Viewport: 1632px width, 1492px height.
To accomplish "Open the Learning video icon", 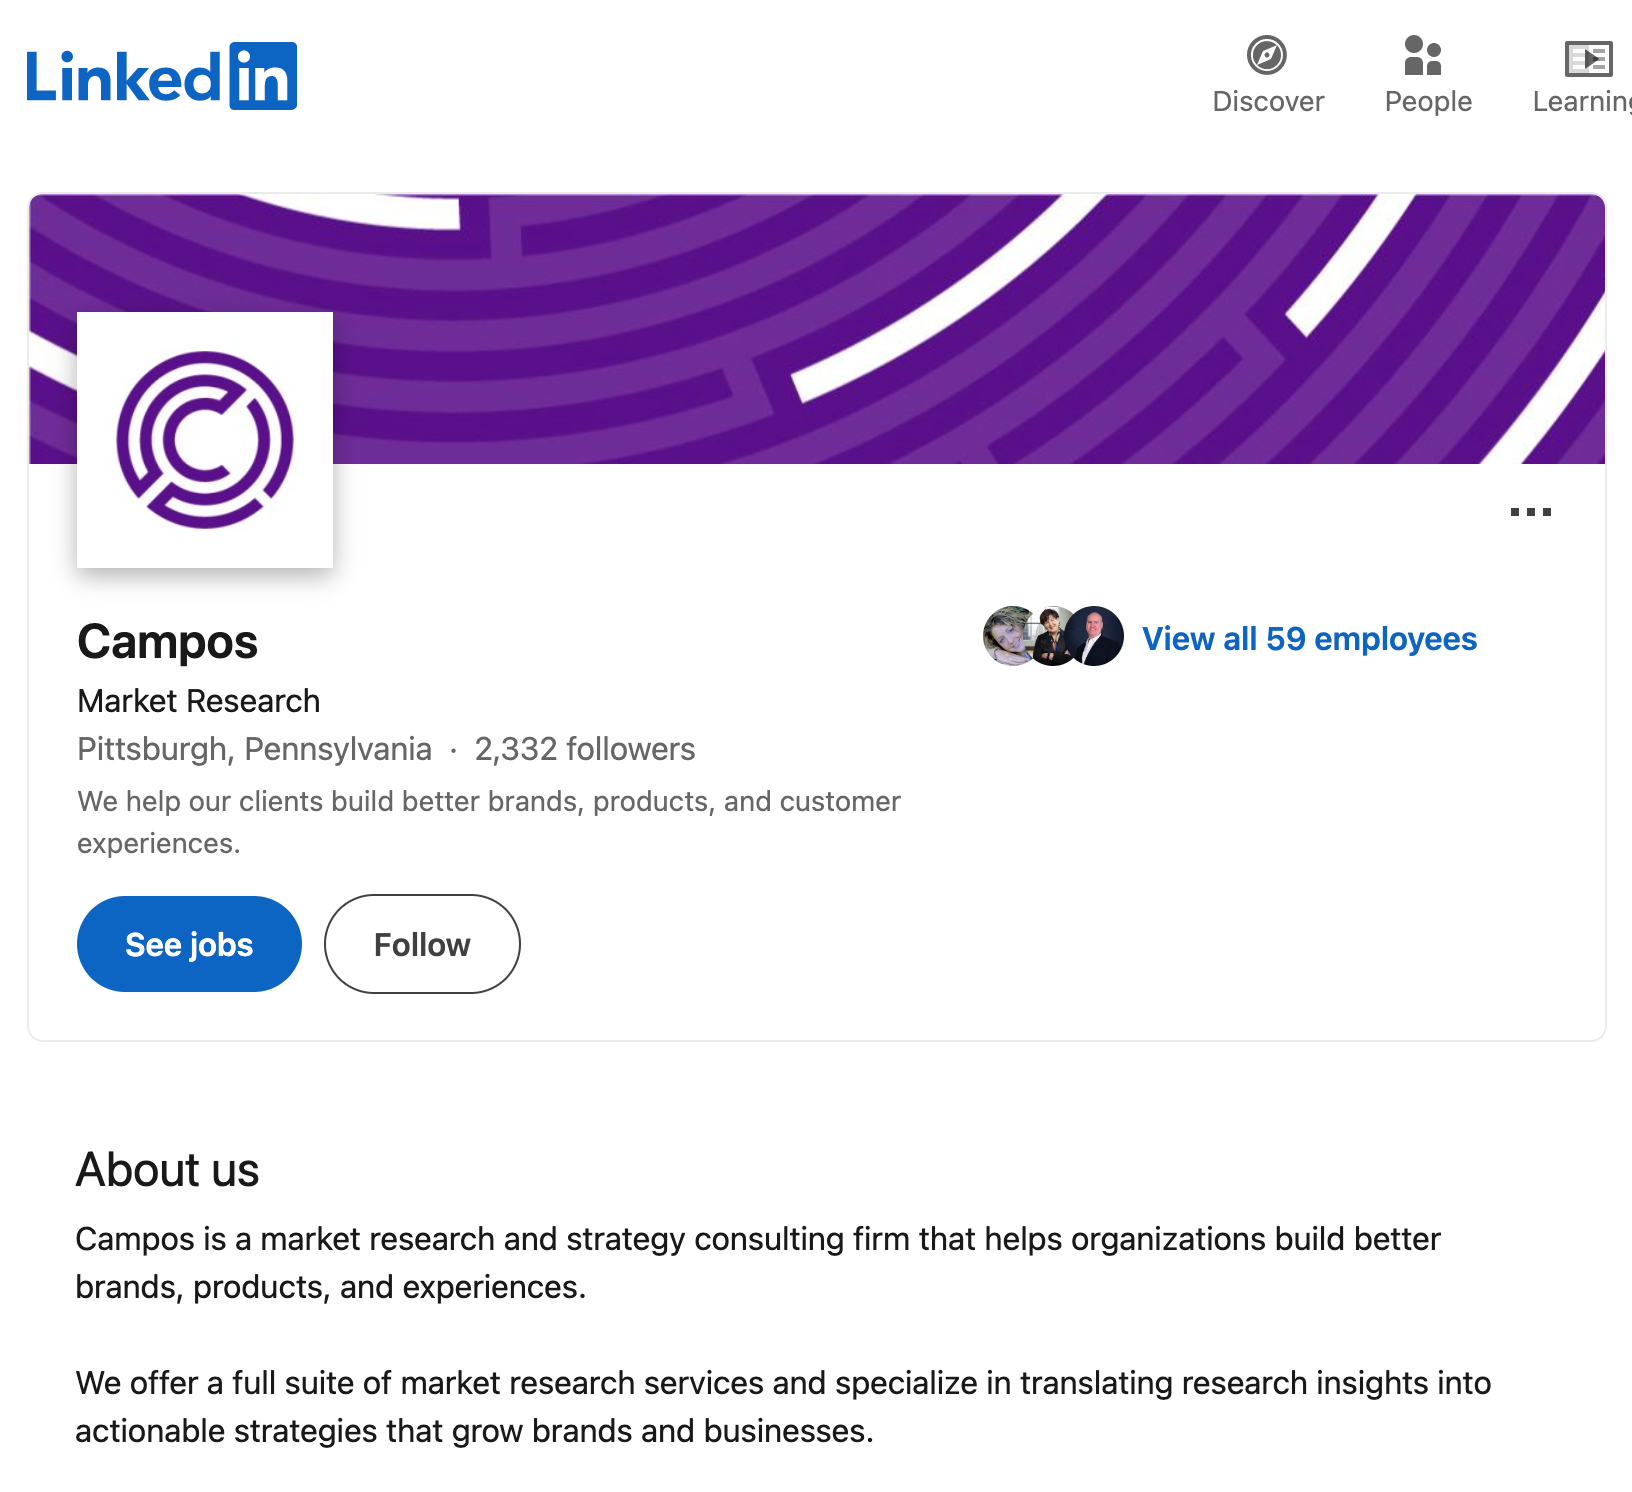I will click(1588, 58).
